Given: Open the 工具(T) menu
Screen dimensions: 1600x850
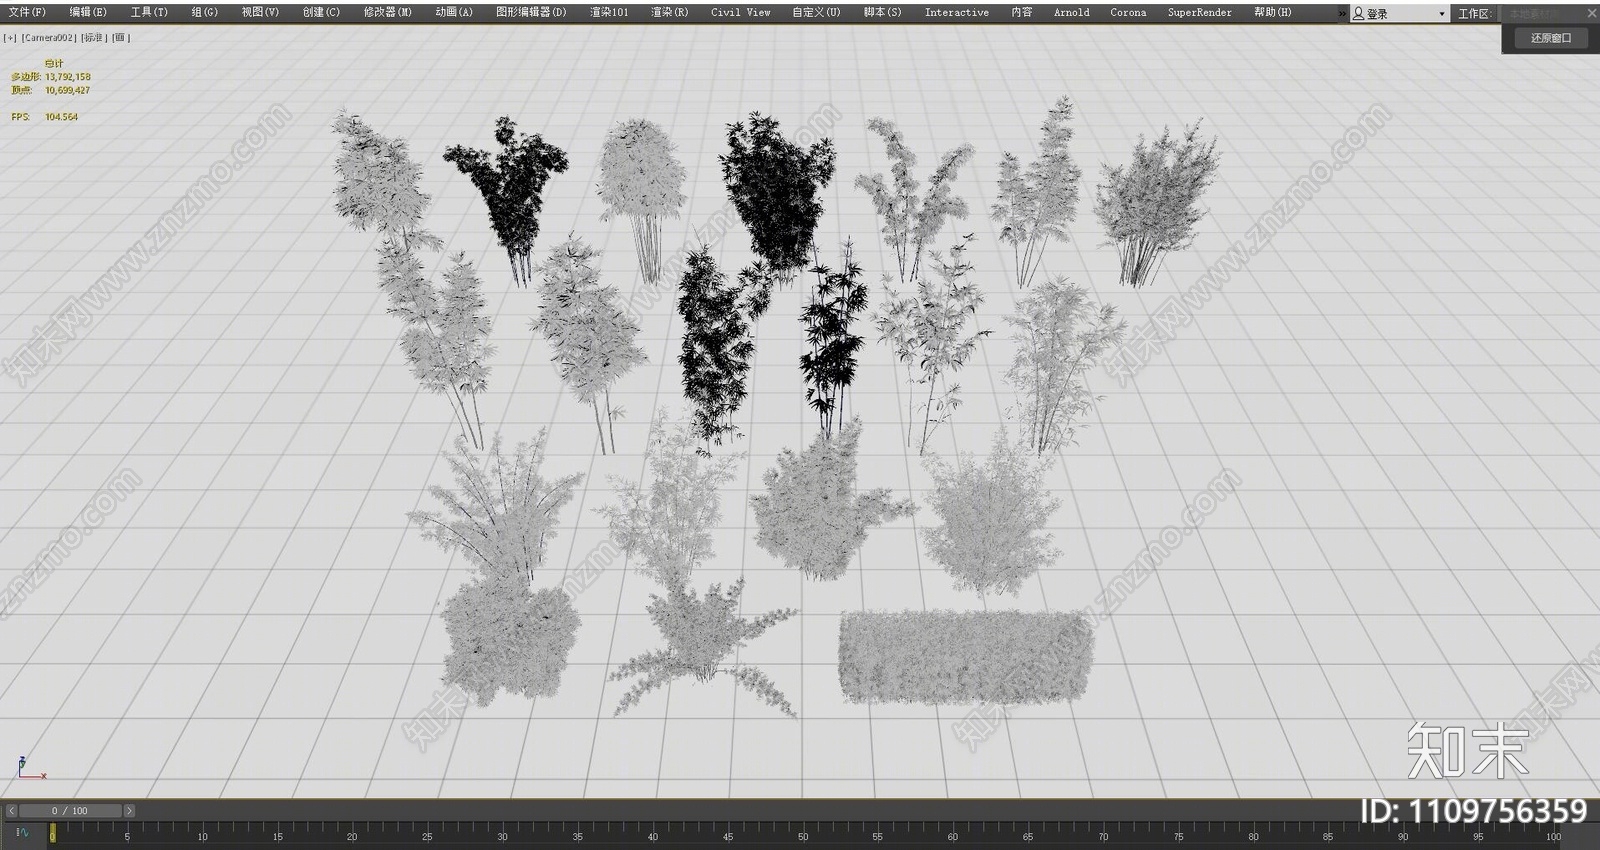Looking at the screenshot, I should [149, 12].
